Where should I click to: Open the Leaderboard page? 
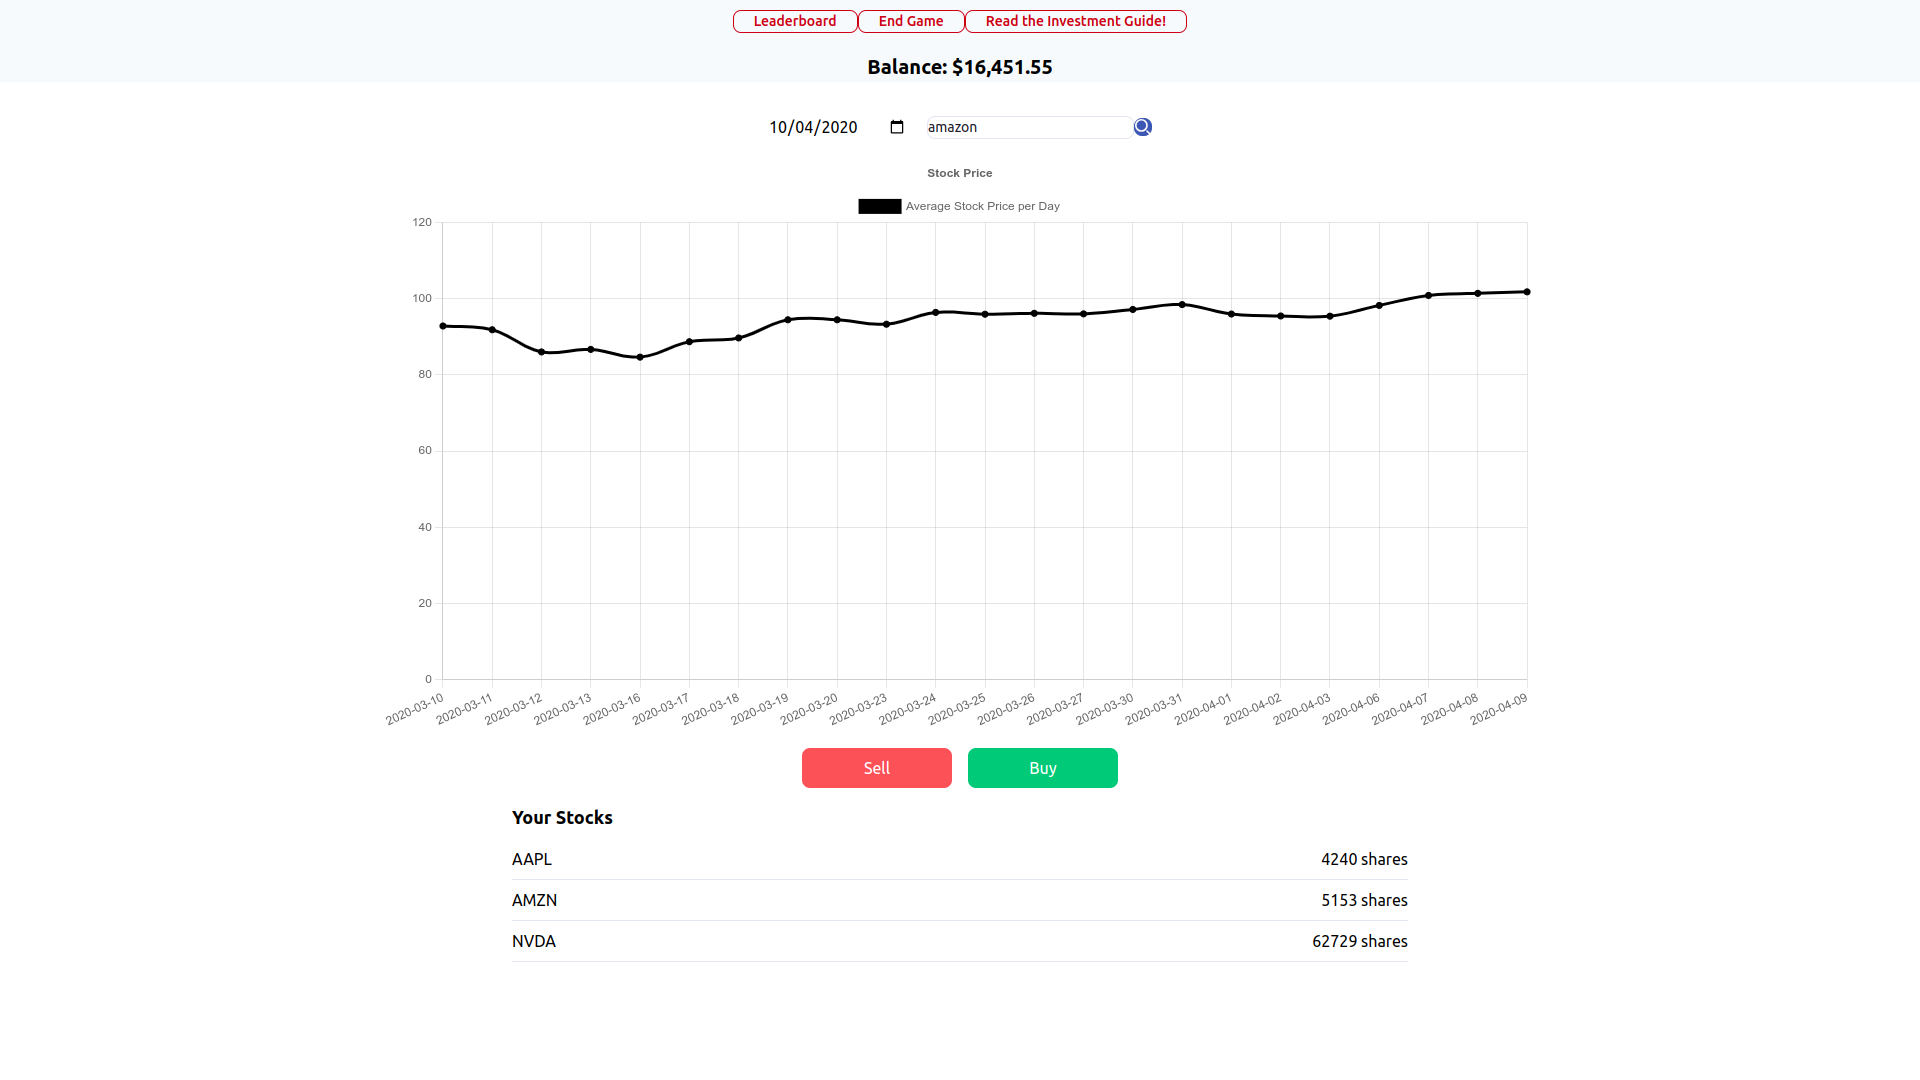pyautogui.click(x=794, y=21)
